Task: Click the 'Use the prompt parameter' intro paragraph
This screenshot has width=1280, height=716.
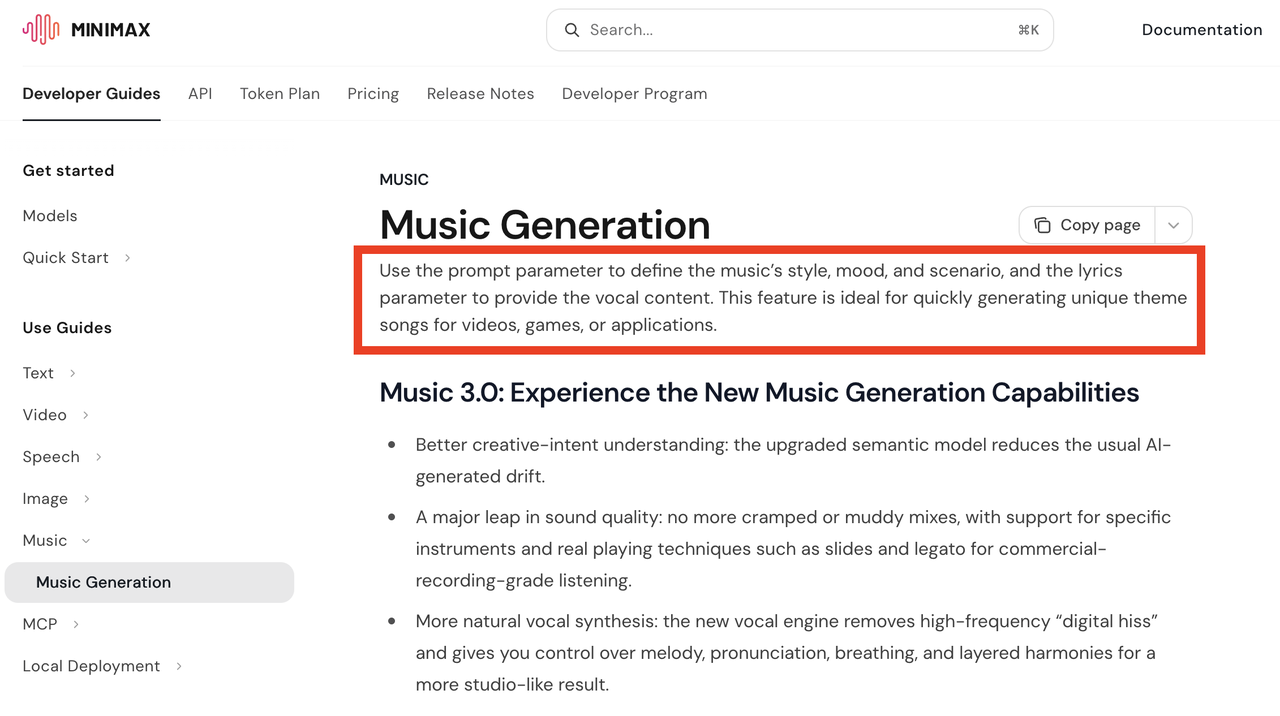Action: click(783, 298)
